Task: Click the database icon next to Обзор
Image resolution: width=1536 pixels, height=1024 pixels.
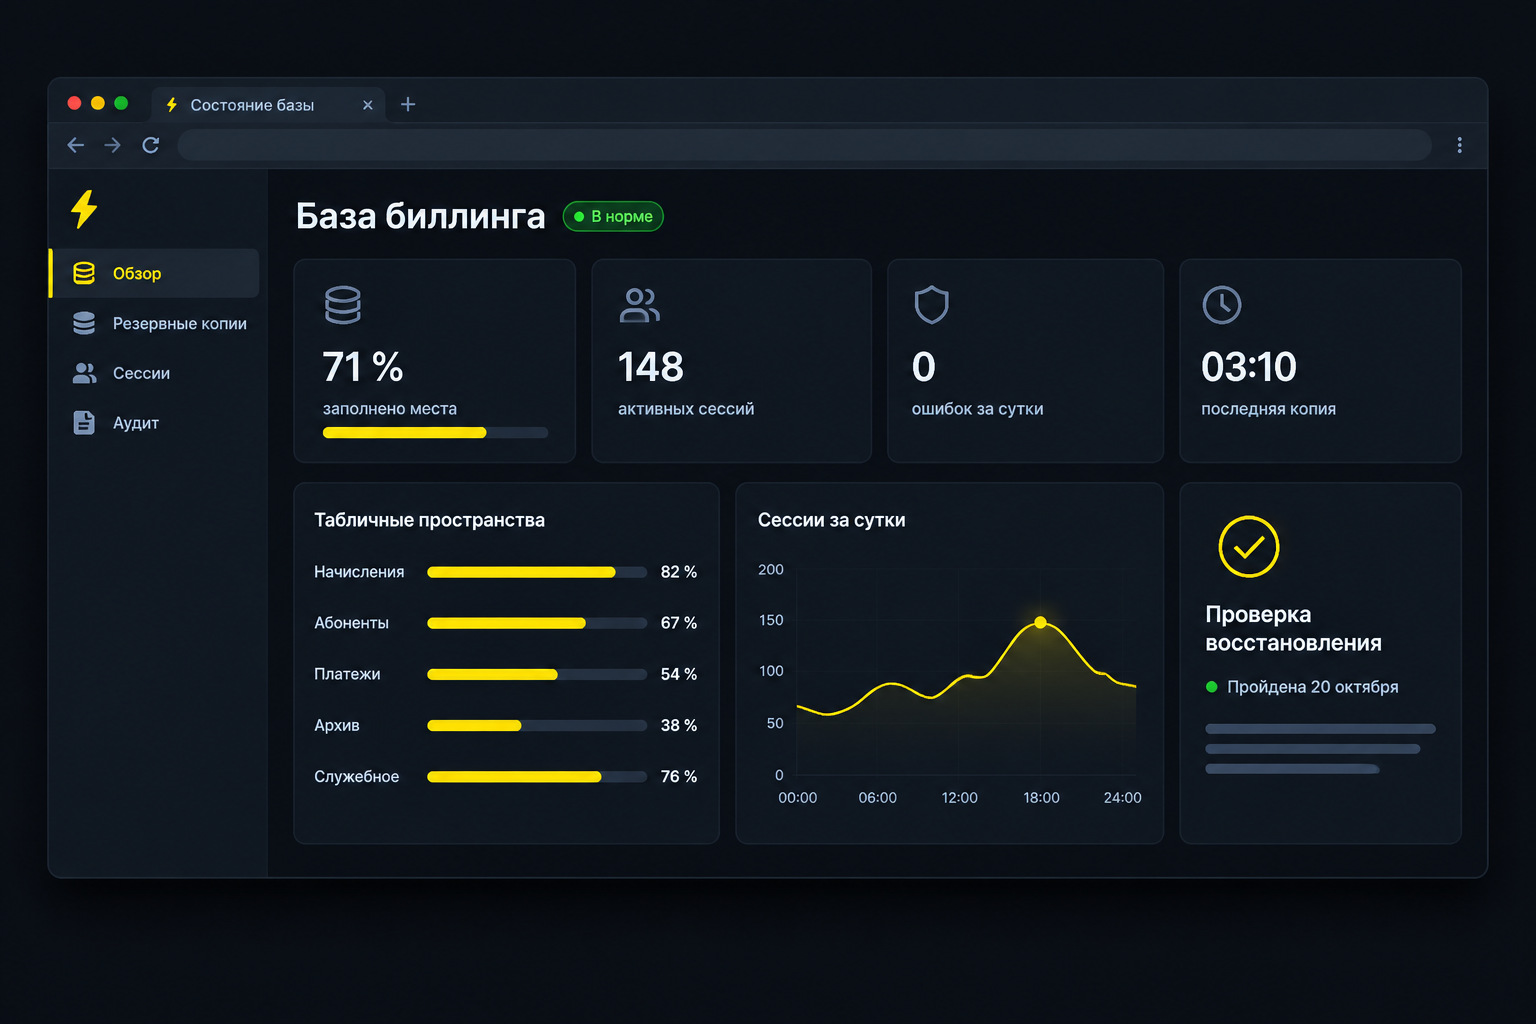Action: 84,273
